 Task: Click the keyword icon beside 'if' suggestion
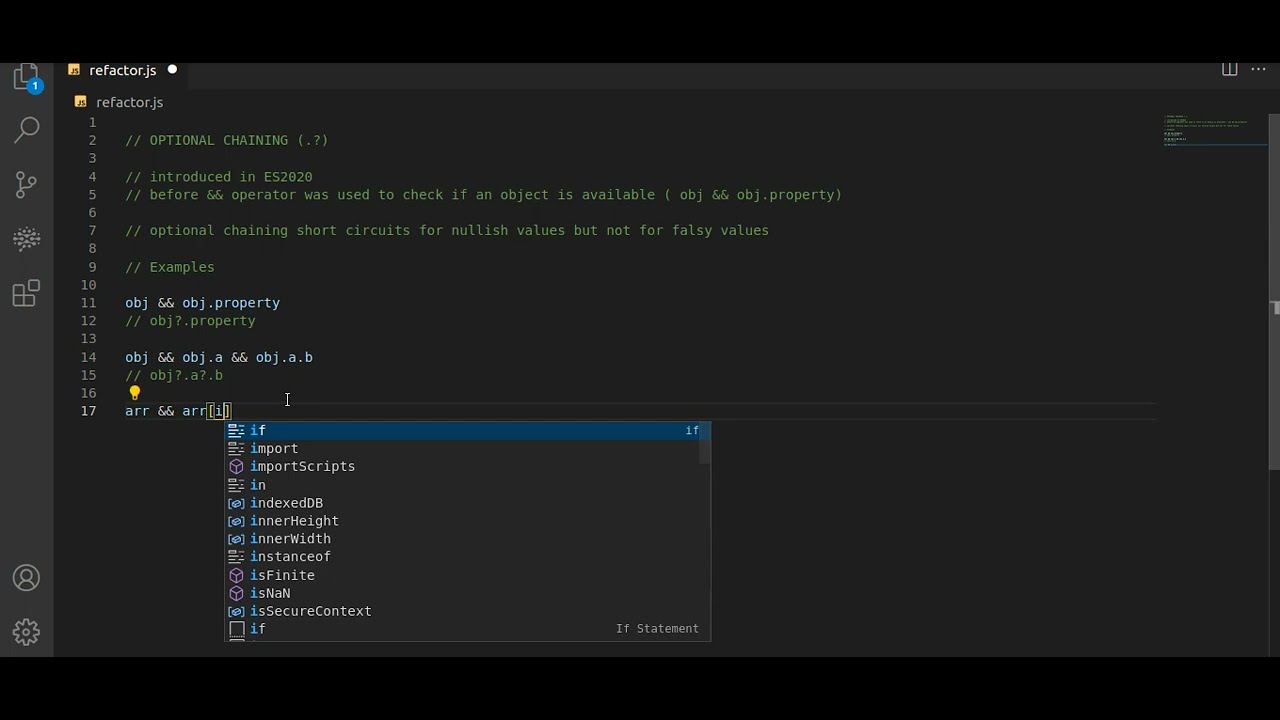236,430
